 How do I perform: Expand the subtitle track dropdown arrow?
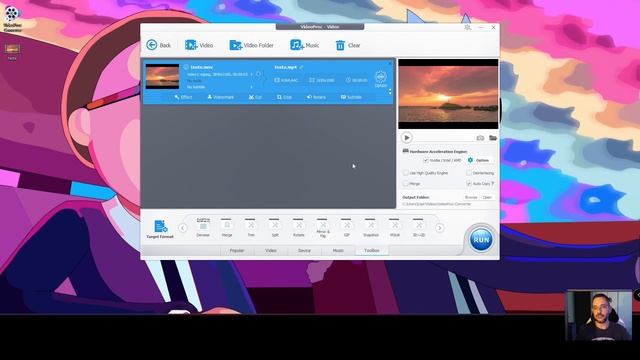(251, 87)
